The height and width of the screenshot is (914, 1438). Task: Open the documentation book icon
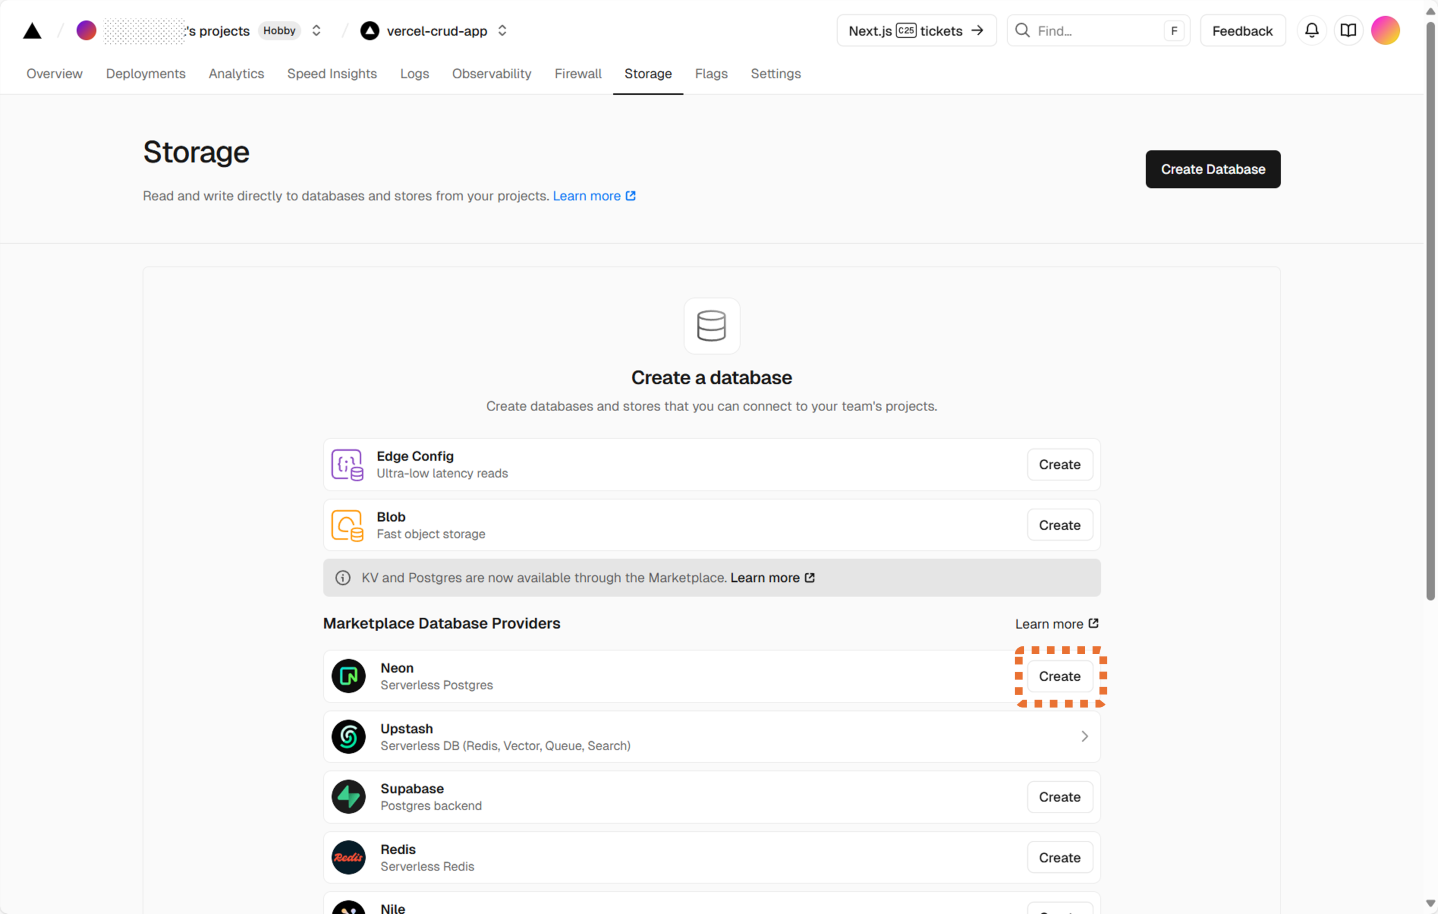click(x=1348, y=31)
